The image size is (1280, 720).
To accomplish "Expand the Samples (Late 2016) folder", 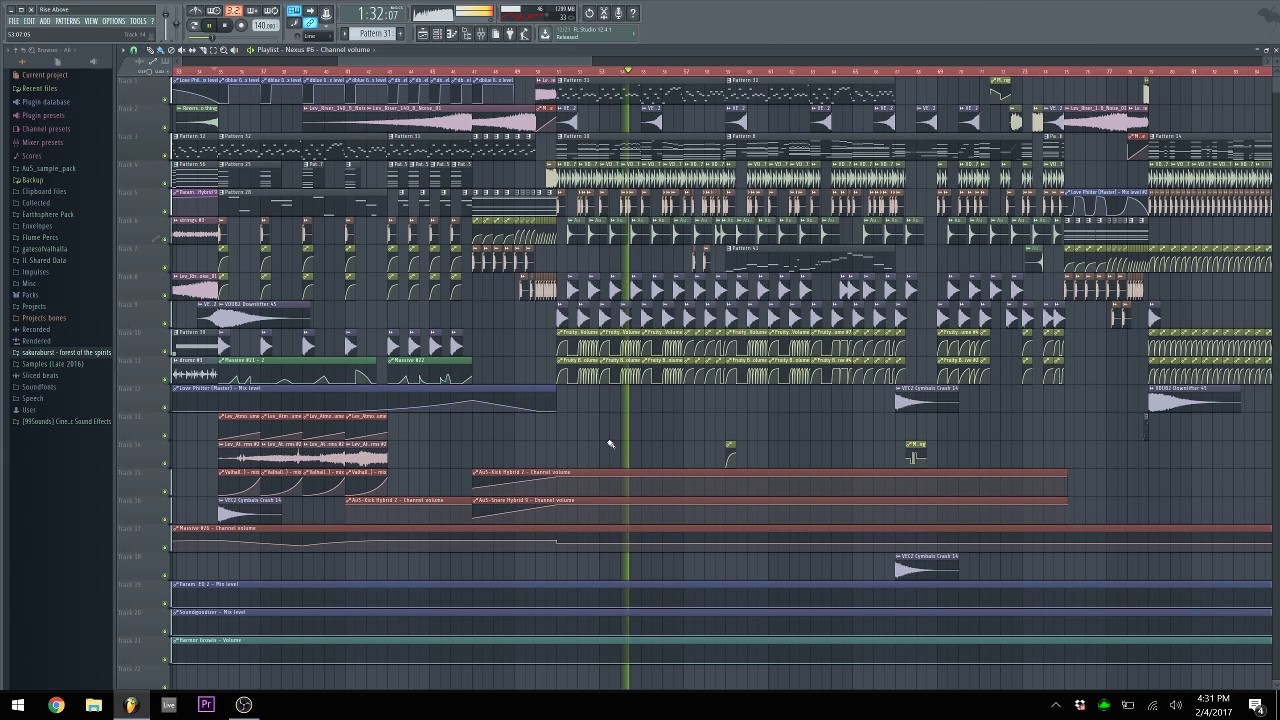I will pos(52,364).
